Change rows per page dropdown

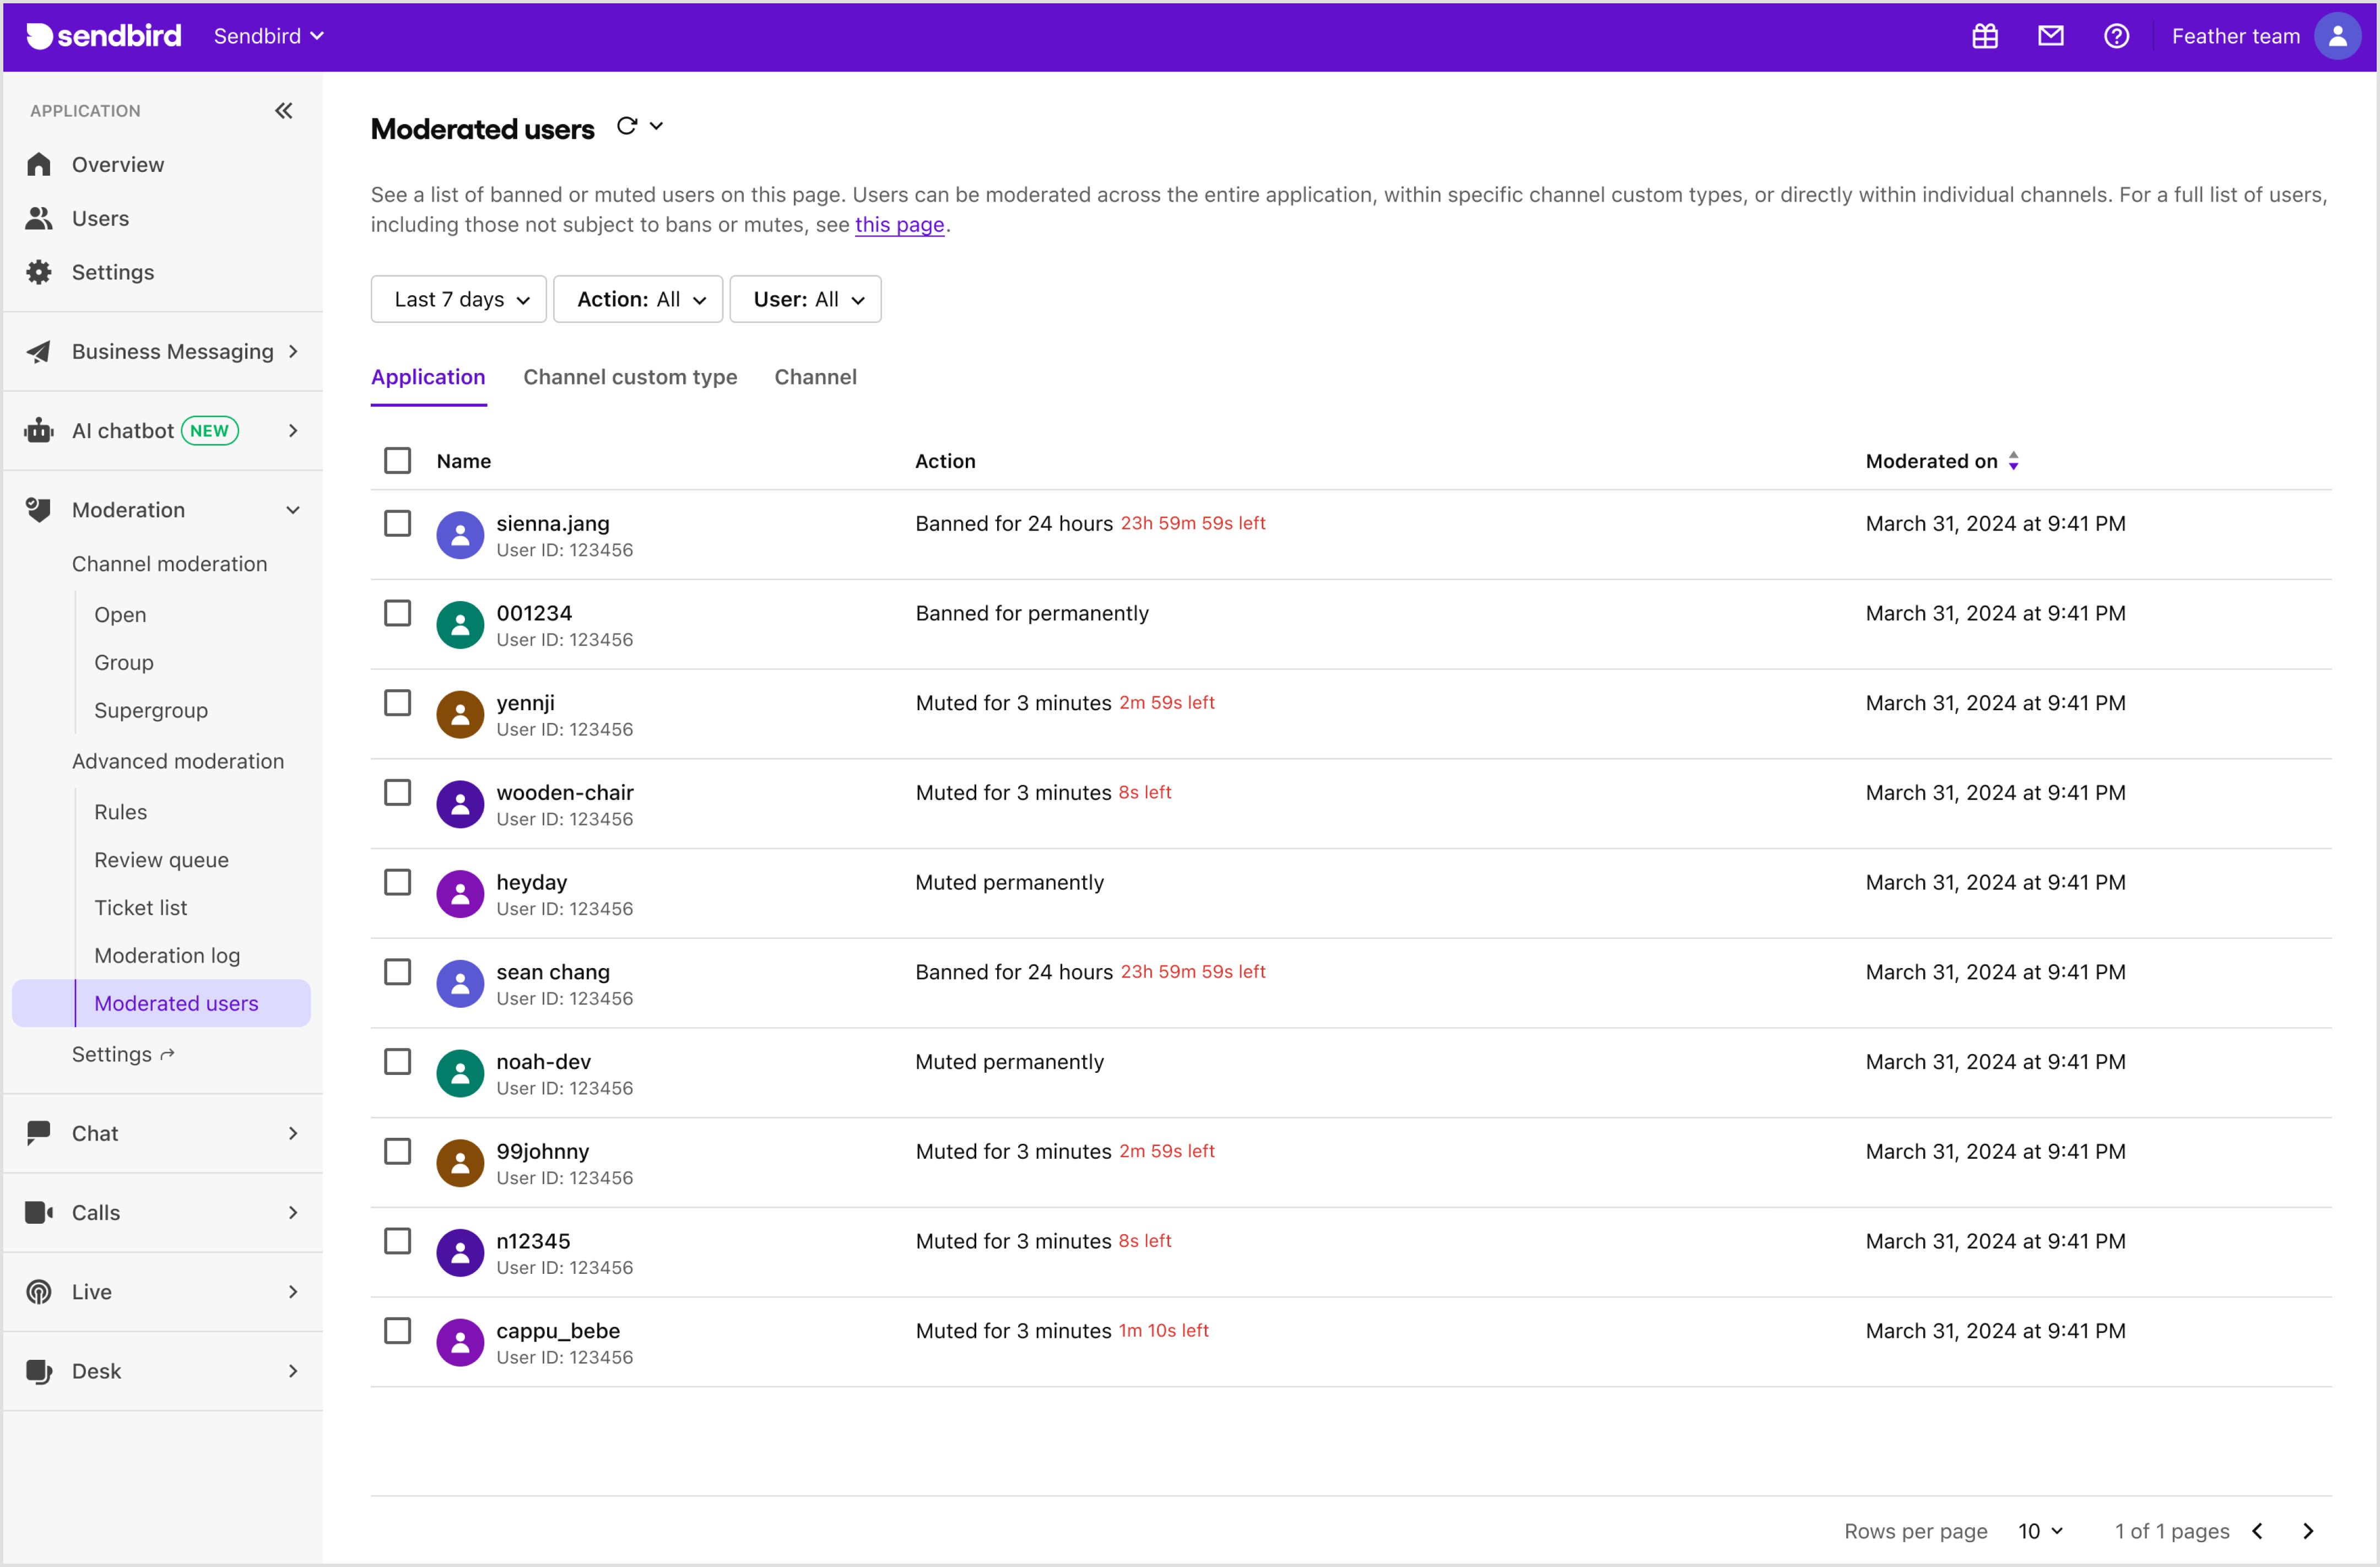(x=2040, y=1531)
